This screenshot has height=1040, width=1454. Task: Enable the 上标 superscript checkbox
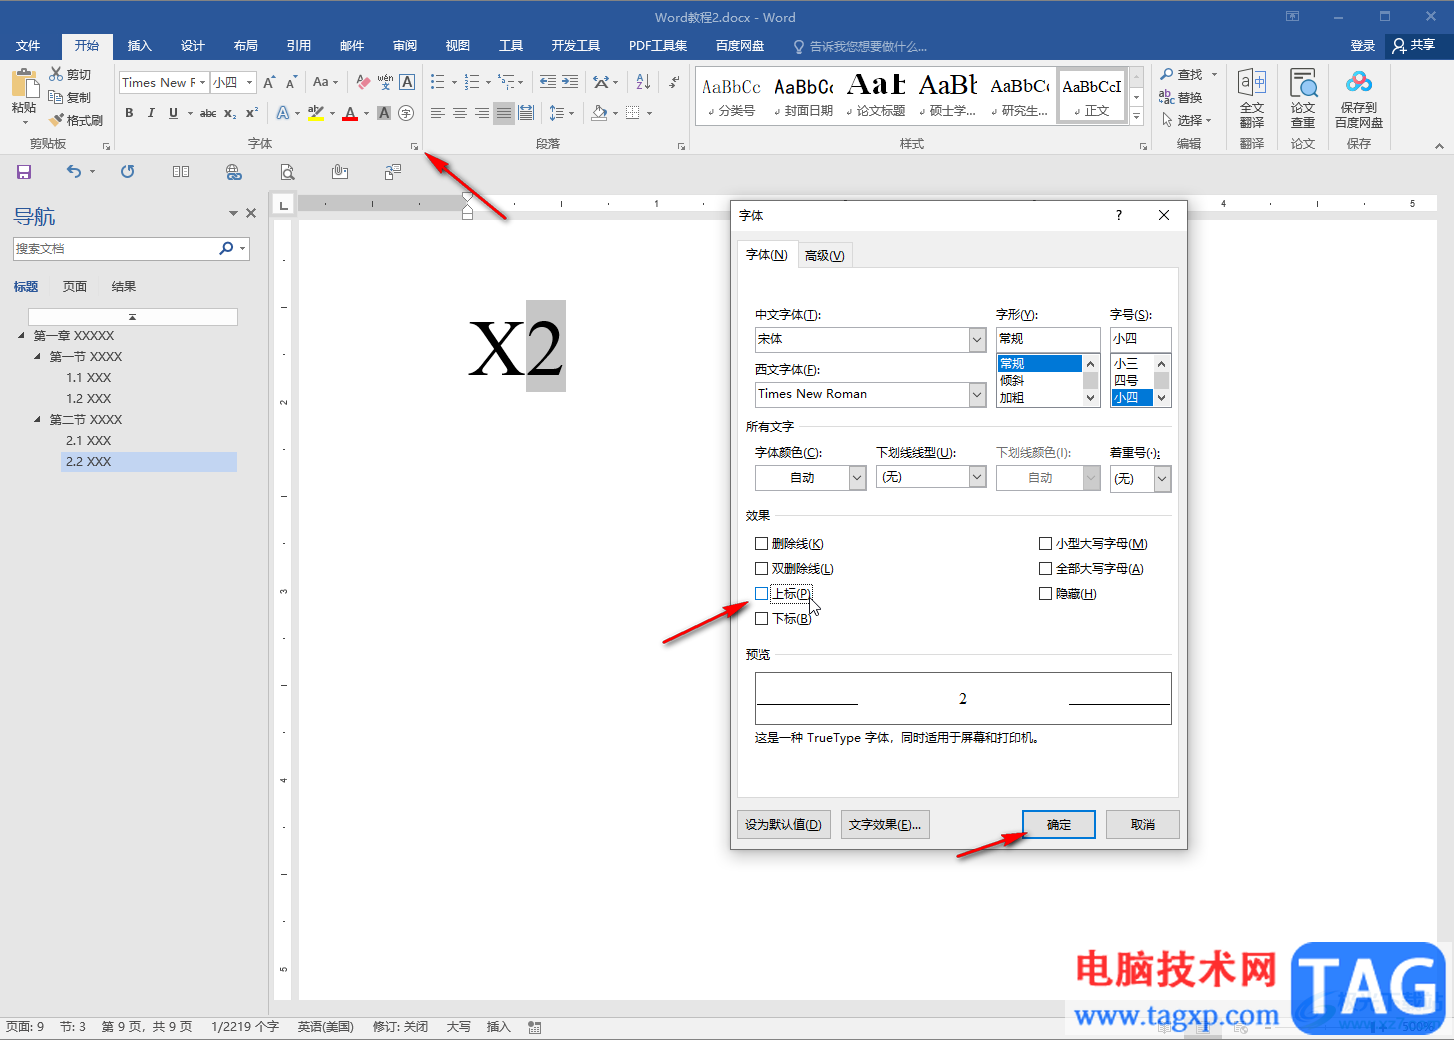click(x=761, y=594)
